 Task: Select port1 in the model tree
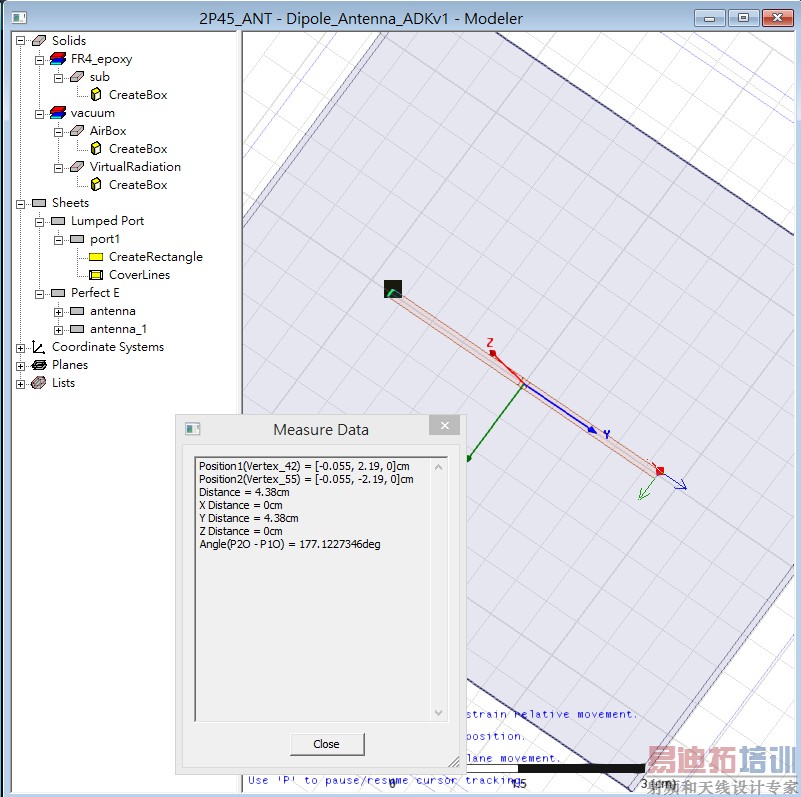(105, 239)
